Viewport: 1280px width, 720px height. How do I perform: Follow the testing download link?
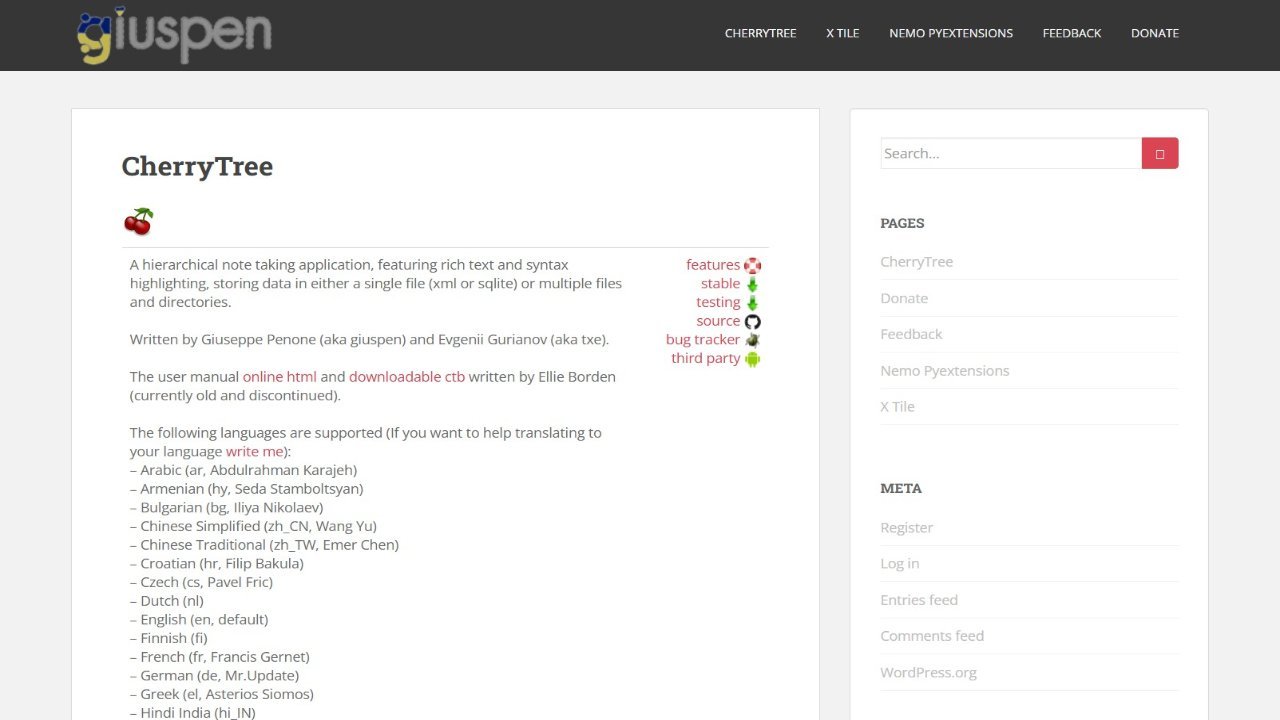[719, 302]
